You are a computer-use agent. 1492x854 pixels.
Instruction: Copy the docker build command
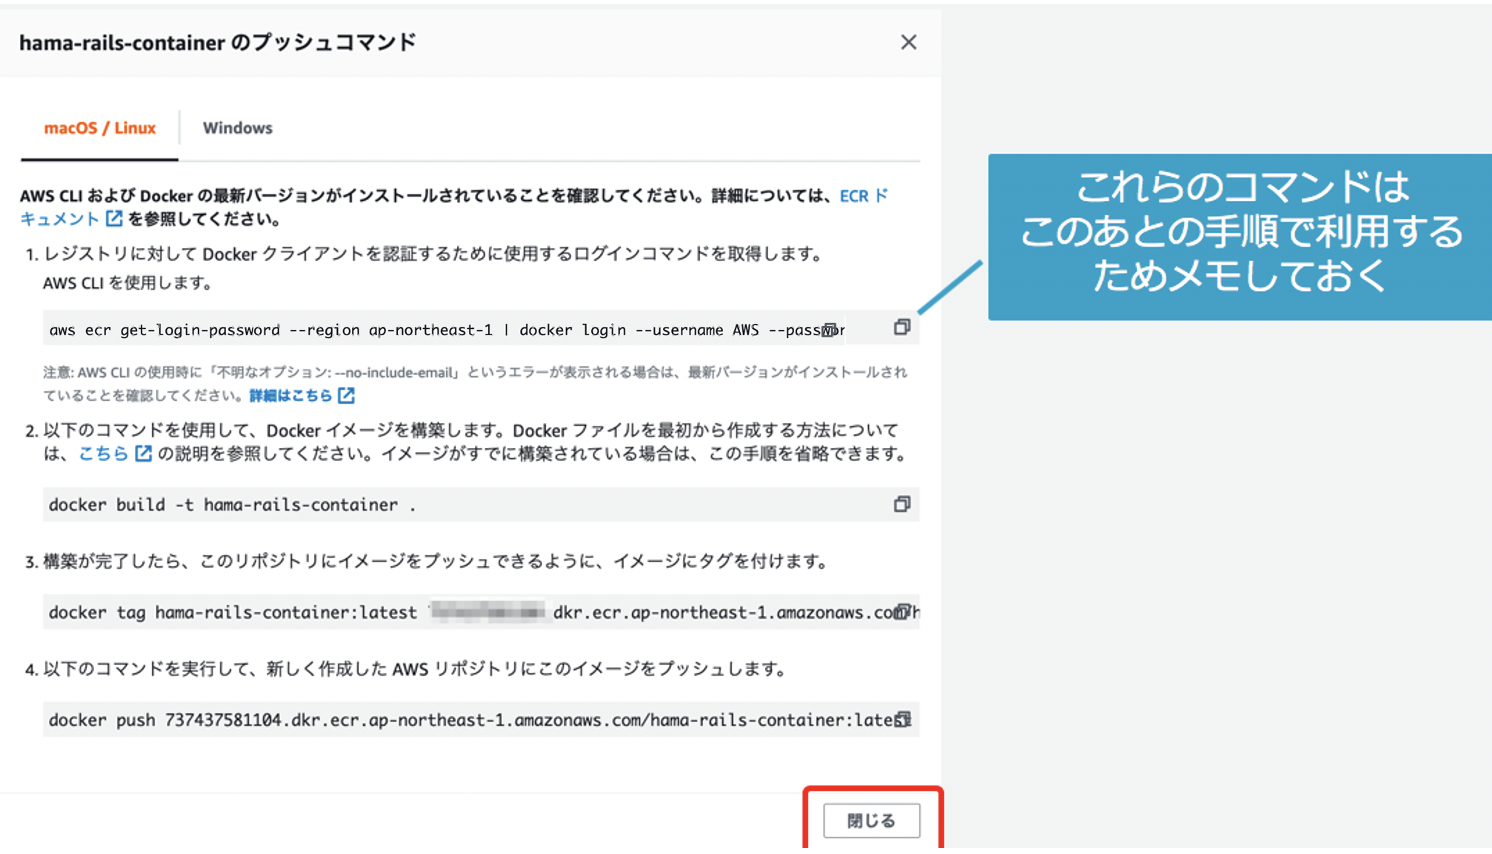902,504
